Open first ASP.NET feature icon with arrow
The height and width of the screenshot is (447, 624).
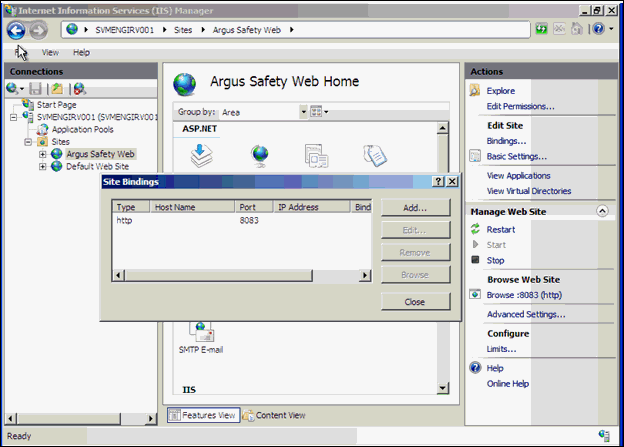tap(201, 156)
